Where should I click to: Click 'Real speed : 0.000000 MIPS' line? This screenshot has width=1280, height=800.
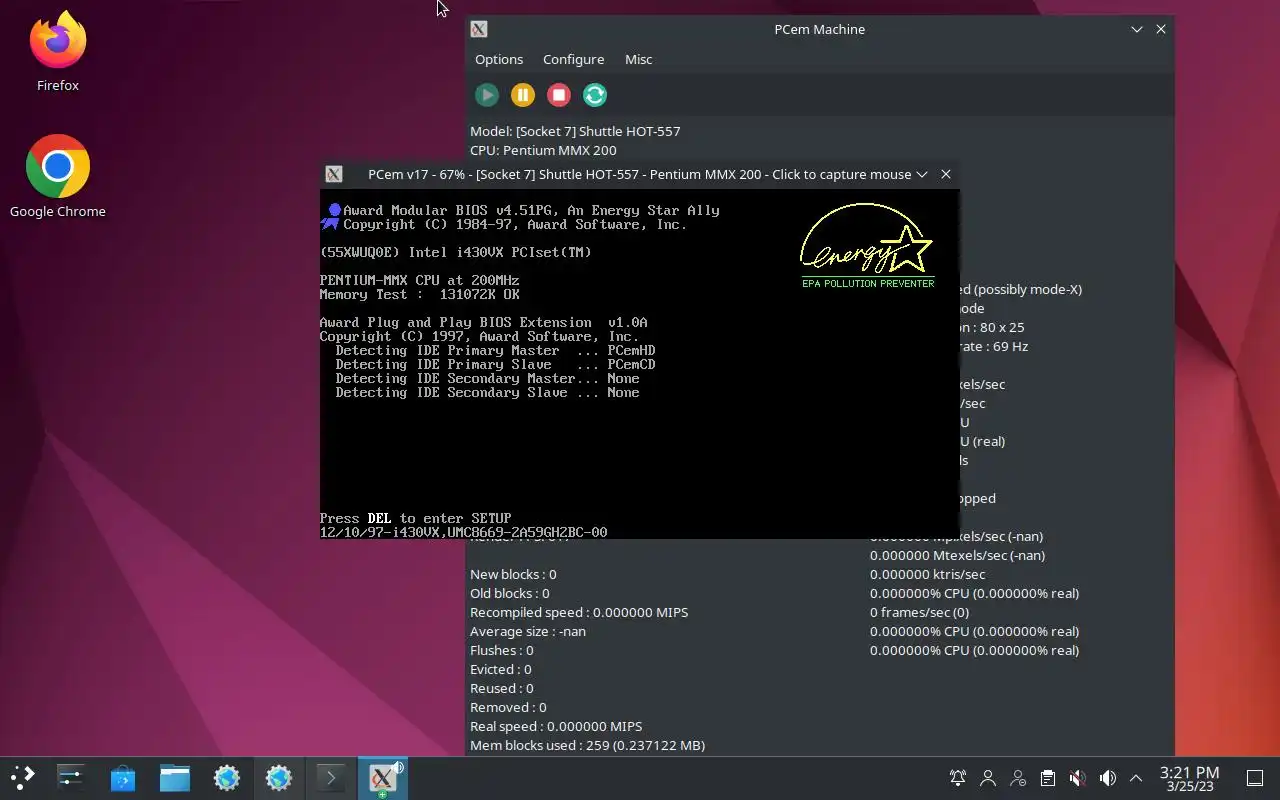tap(556, 726)
